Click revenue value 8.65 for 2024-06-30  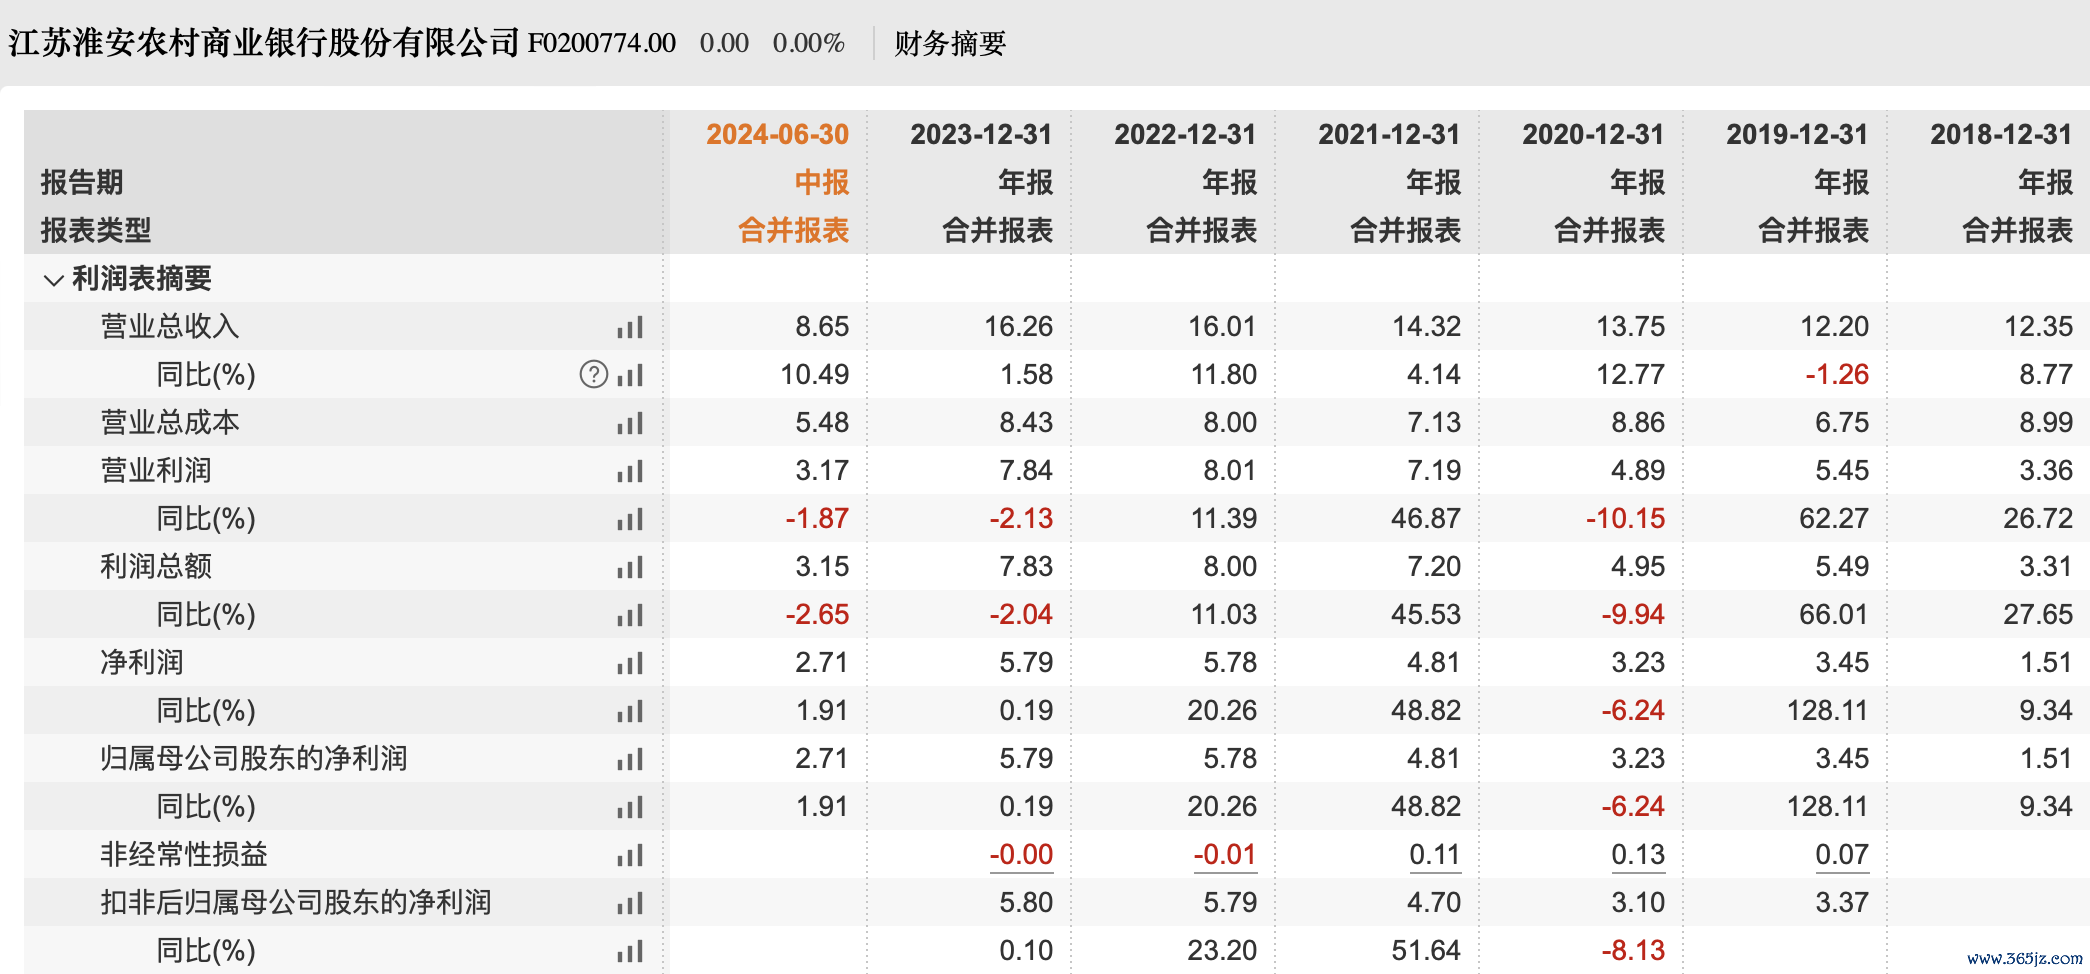pyautogui.click(x=822, y=327)
